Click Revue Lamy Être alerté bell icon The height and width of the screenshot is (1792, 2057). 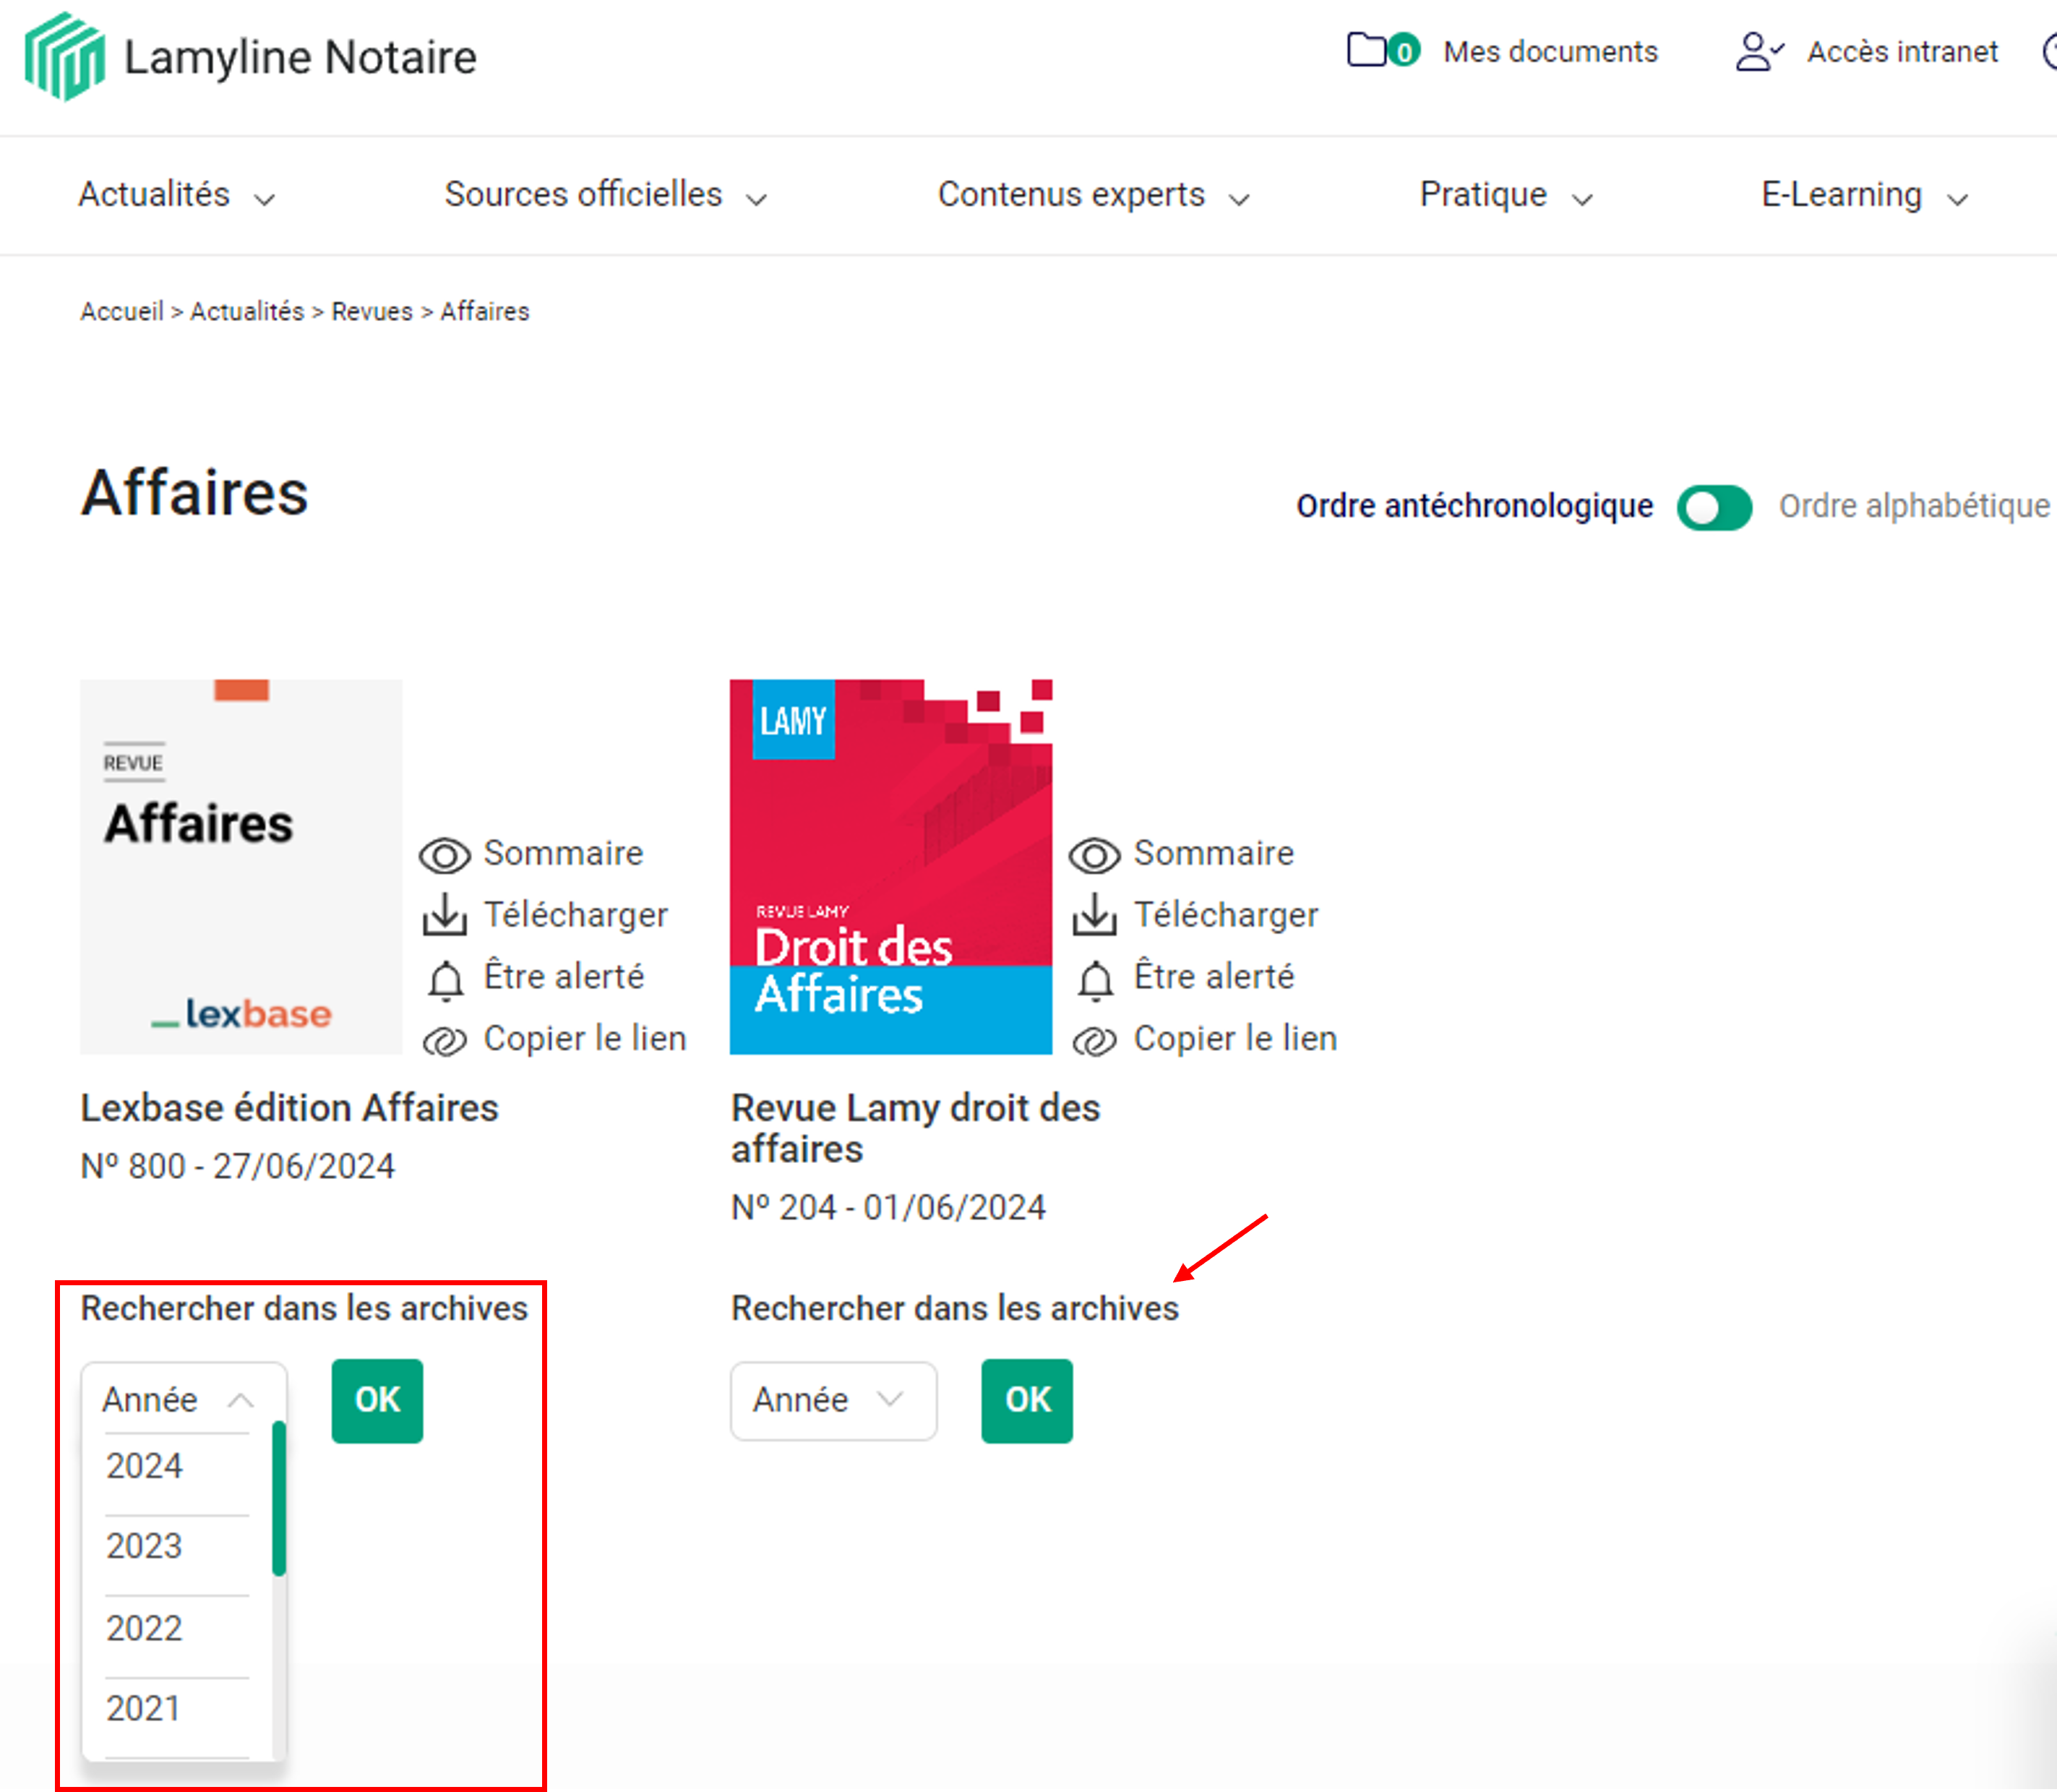tap(1095, 980)
